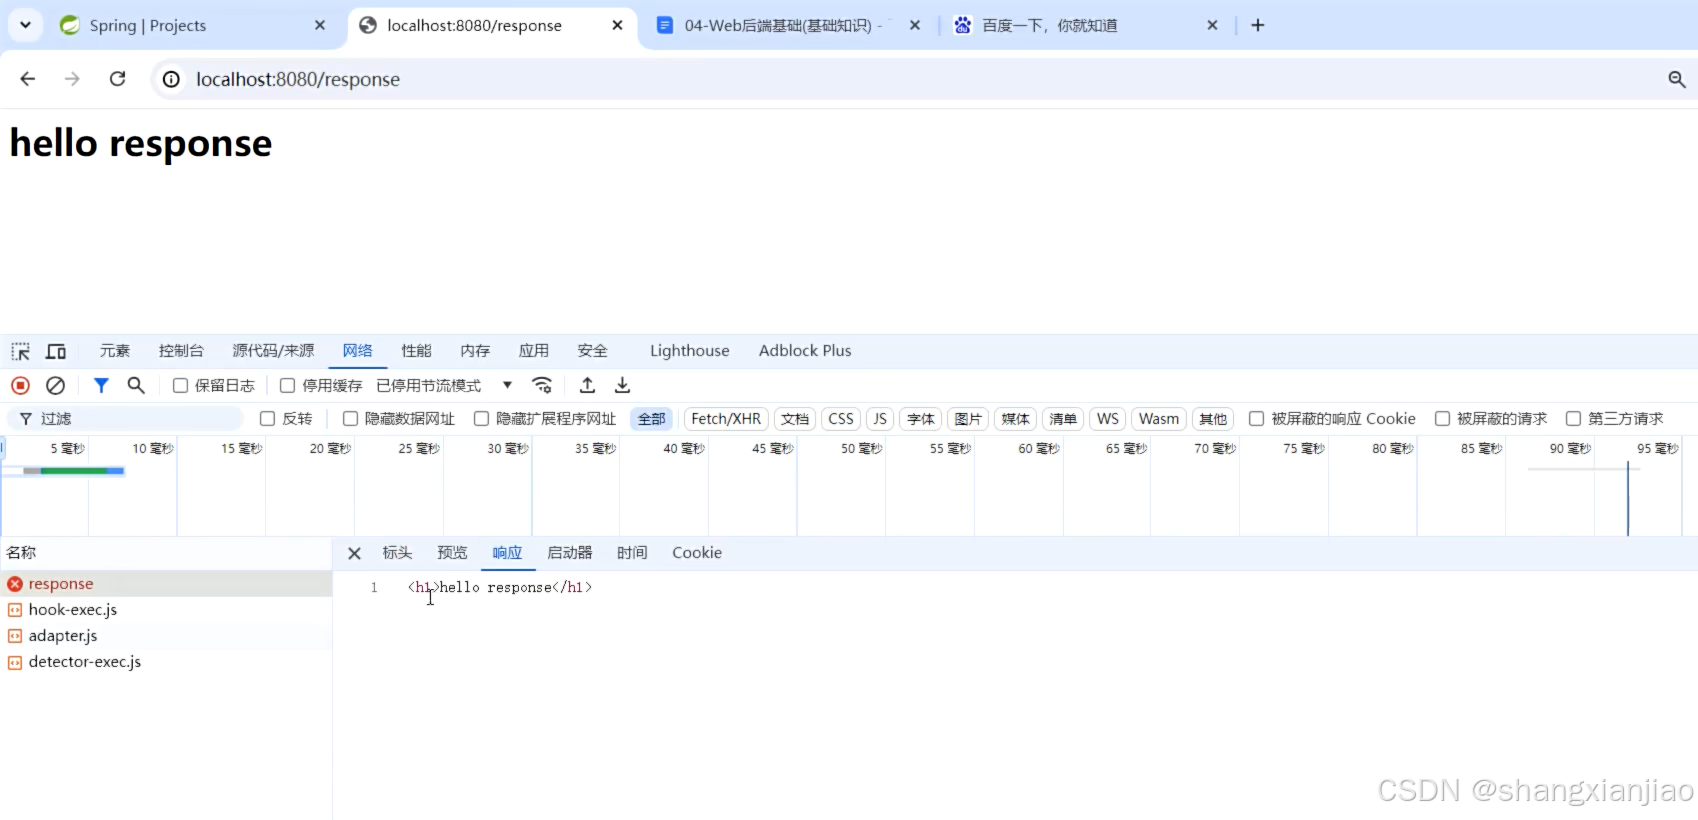This screenshot has height=820, width=1698.
Task: Clear the network log
Action: coord(56,385)
